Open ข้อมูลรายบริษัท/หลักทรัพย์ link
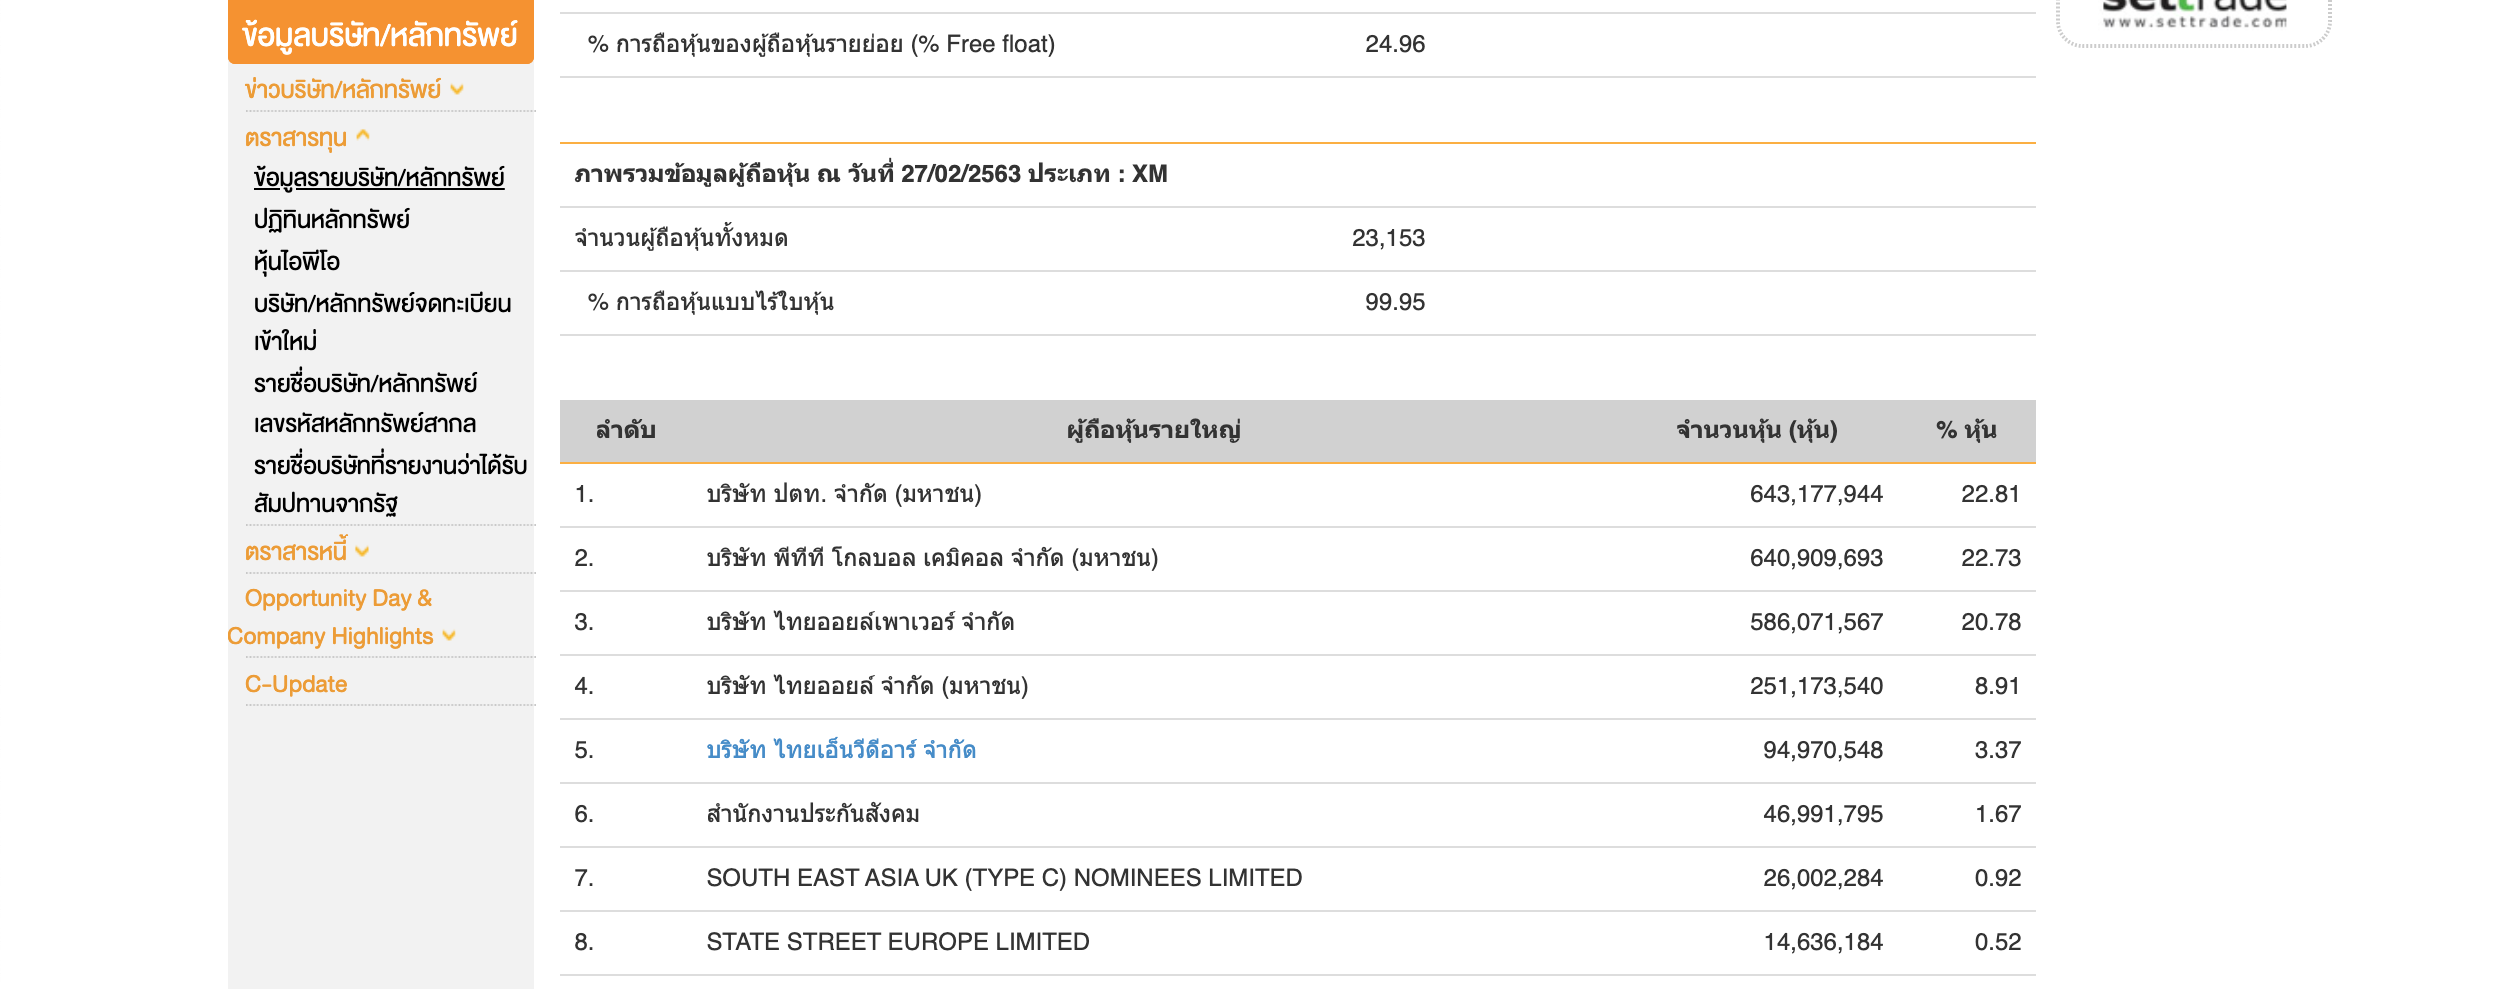The height and width of the screenshot is (989, 2506). [379, 178]
